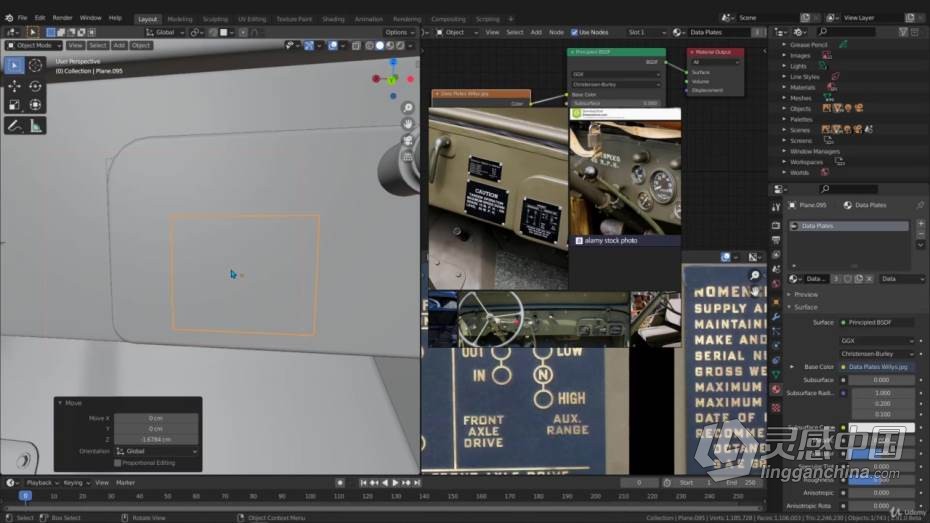The width and height of the screenshot is (930, 523).
Task: Activate the 3D Cursor tool
Action: (36, 65)
